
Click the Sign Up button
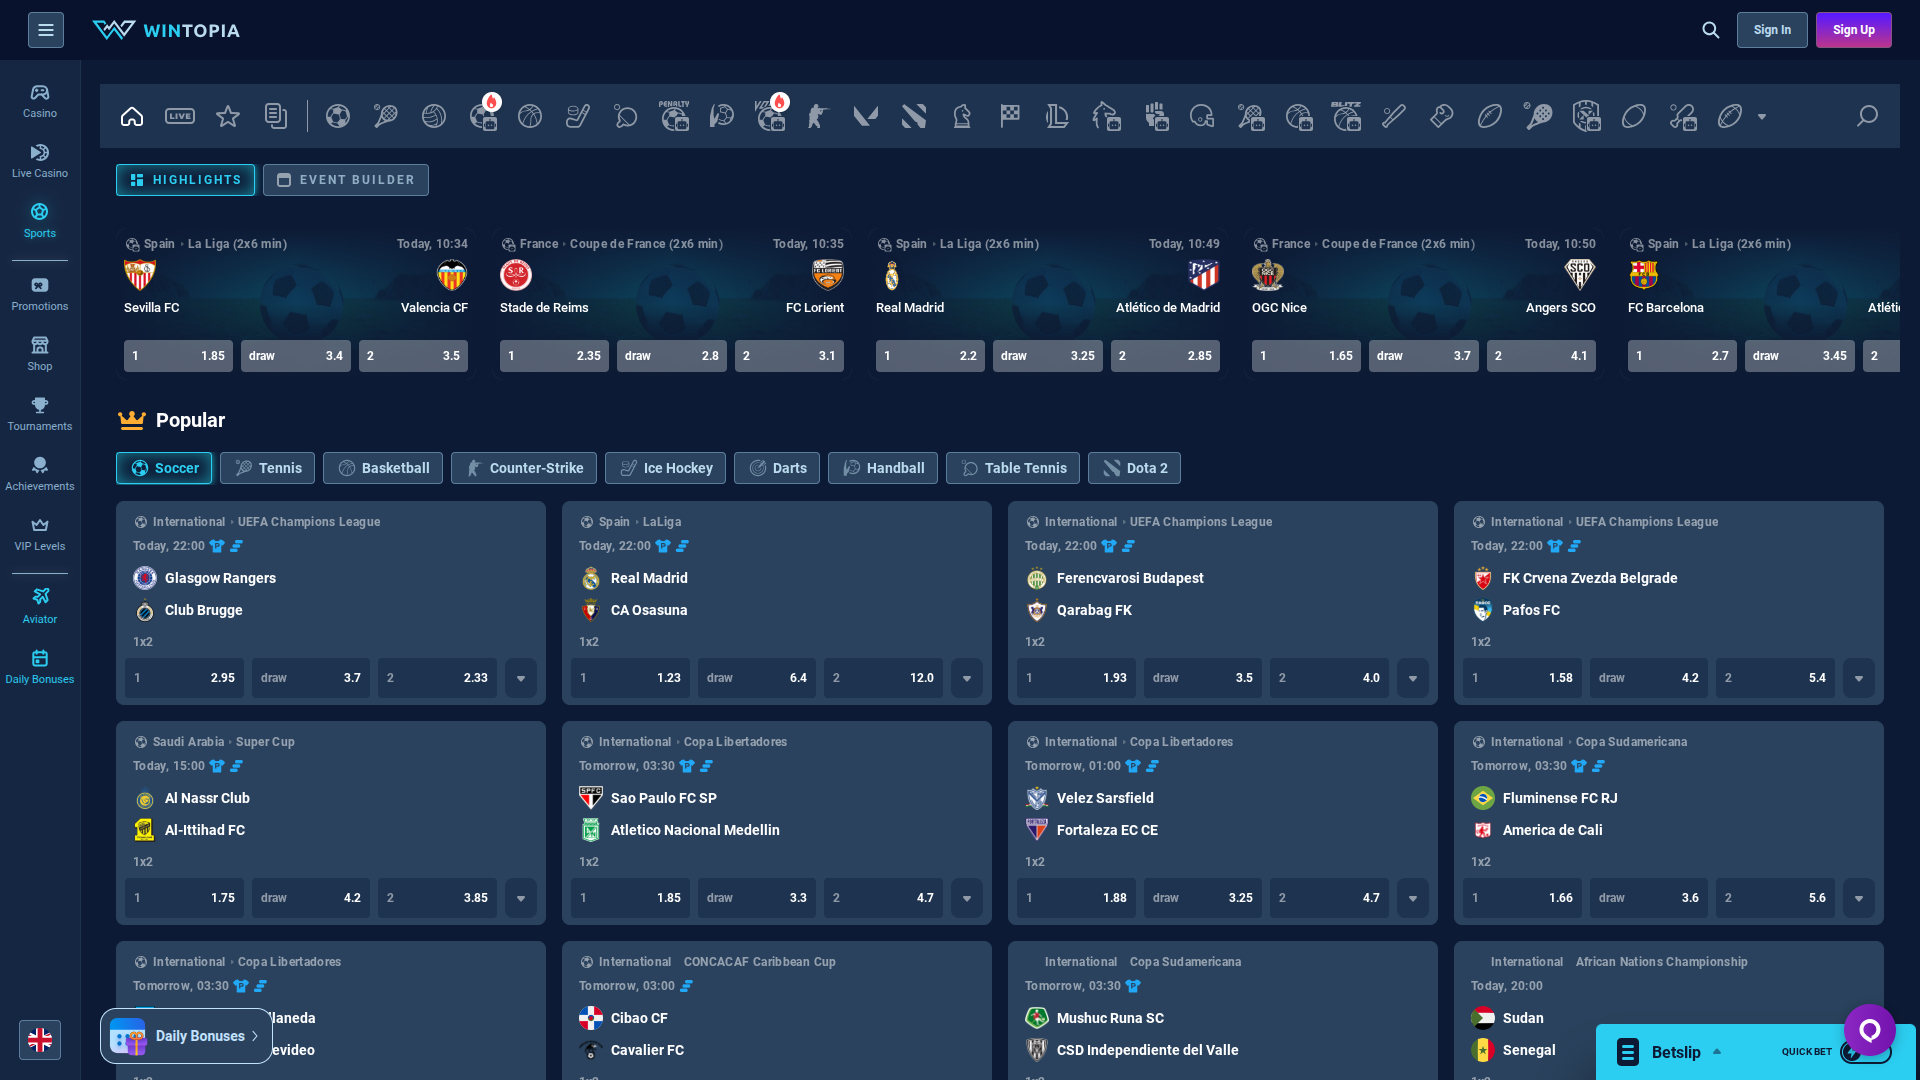[x=1853, y=30]
